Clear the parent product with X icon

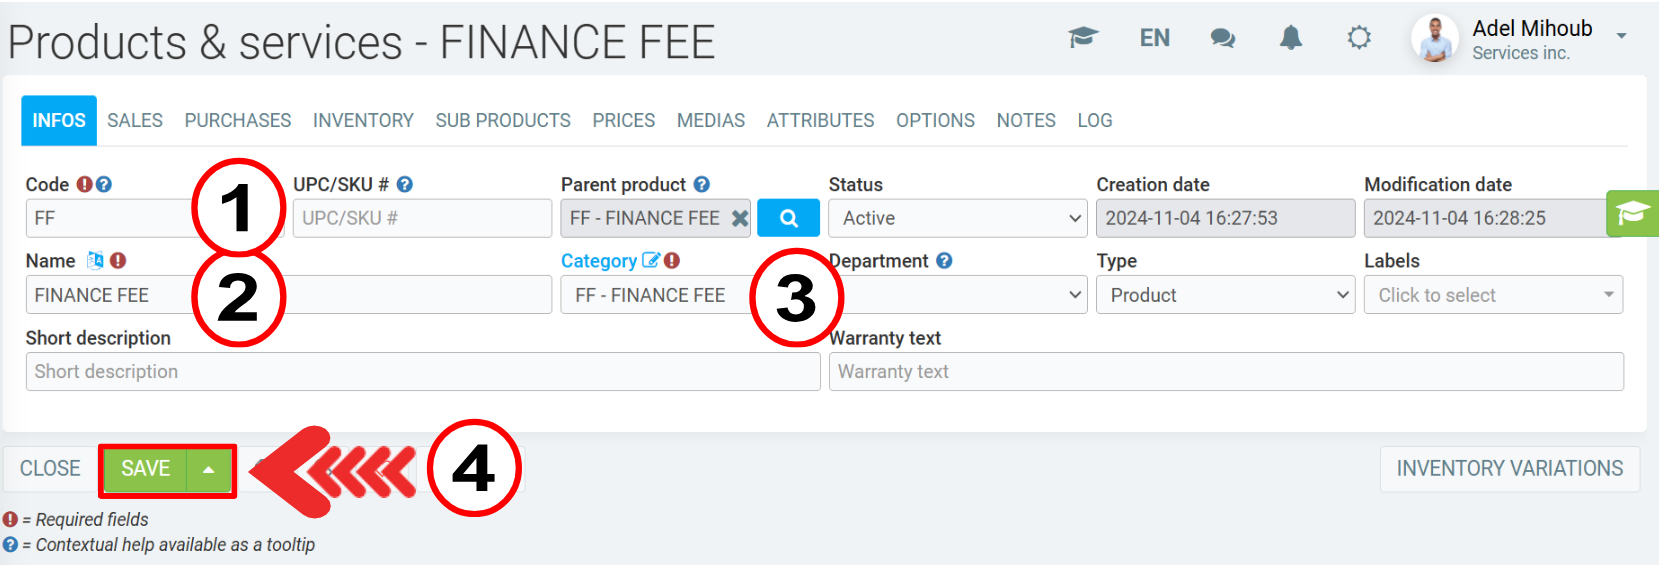click(x=740, y=218)
